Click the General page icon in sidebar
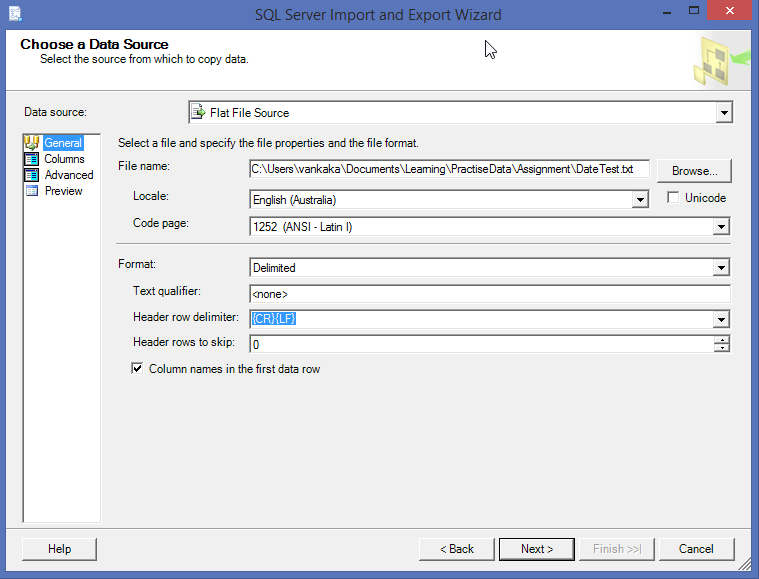 pyautogui.click(x=32, y=143)
